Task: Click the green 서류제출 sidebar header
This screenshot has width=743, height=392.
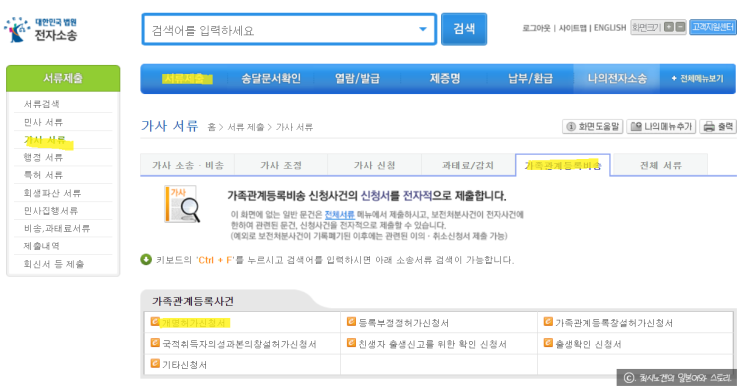Action: point(63,78)
